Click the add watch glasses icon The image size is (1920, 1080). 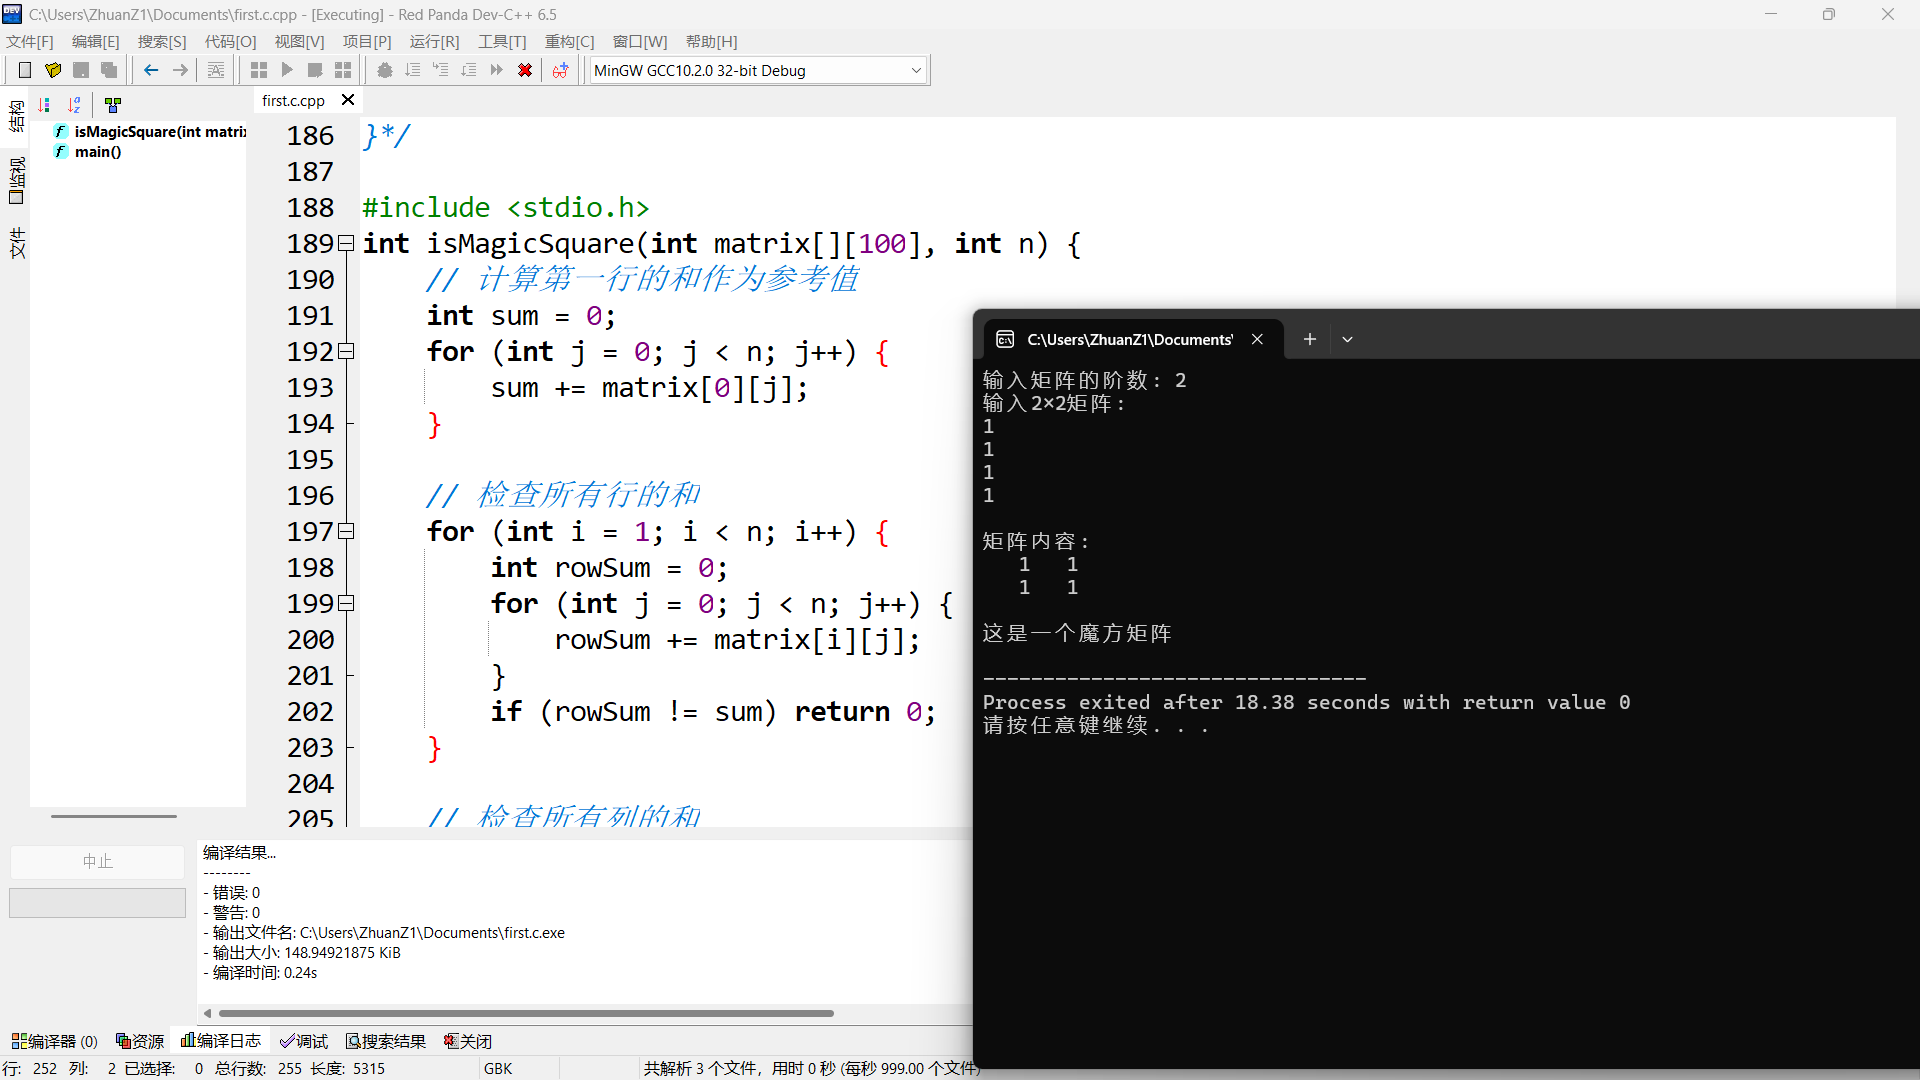pyautogui.click(x=560, y=70)
